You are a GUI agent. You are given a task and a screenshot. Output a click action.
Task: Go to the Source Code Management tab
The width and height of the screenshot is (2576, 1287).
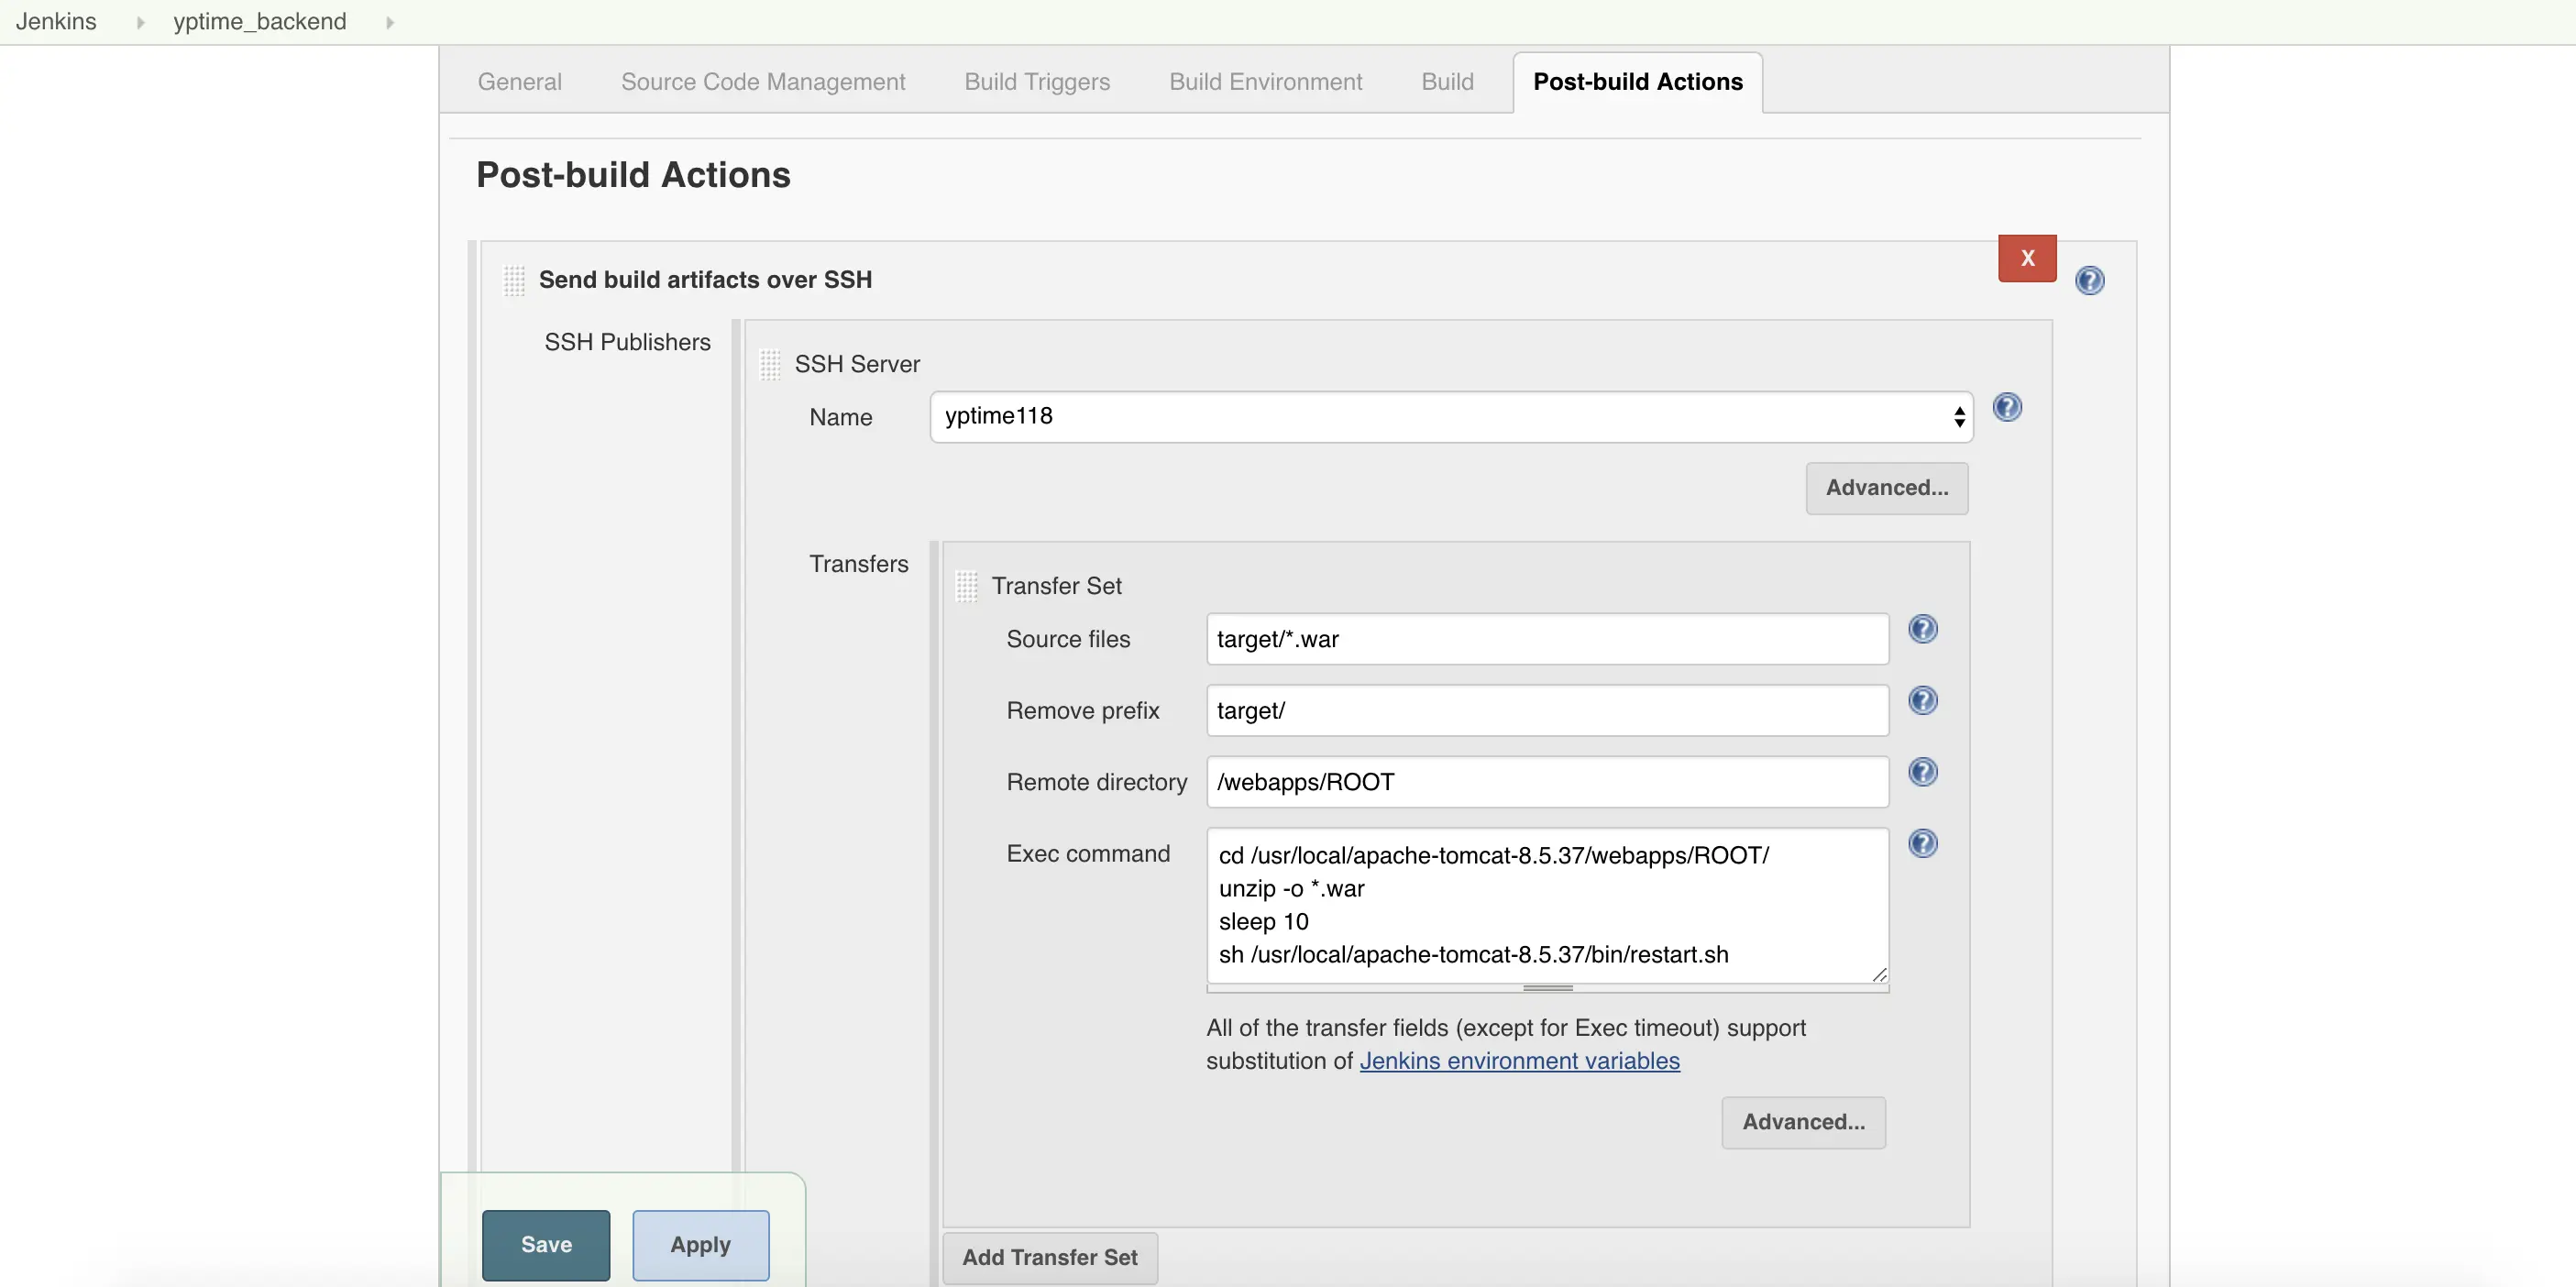pos(762,82)
